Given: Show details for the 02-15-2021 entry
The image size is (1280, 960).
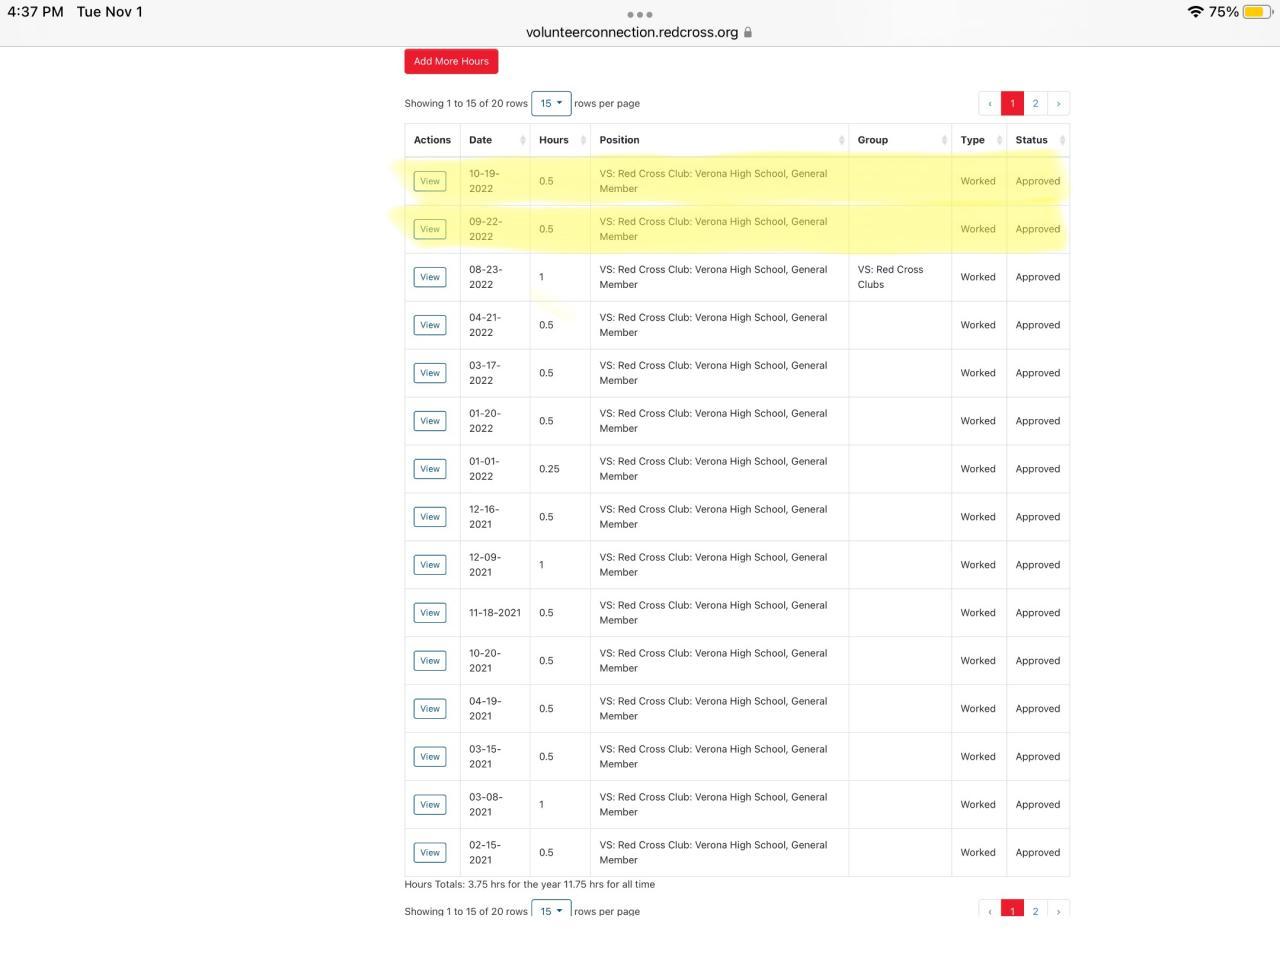Looking at the screenshot, I should [430, 853].
